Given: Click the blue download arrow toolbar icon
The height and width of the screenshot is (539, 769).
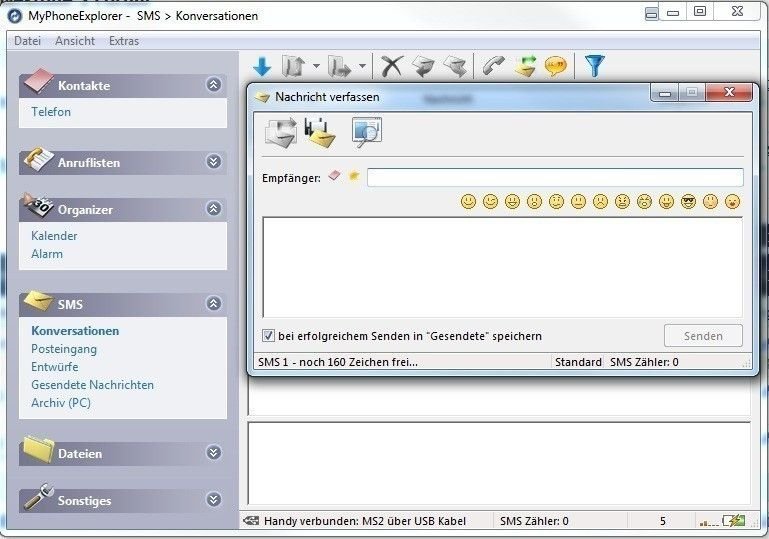Looking at the screenshot, I should [x=262, y=66].
